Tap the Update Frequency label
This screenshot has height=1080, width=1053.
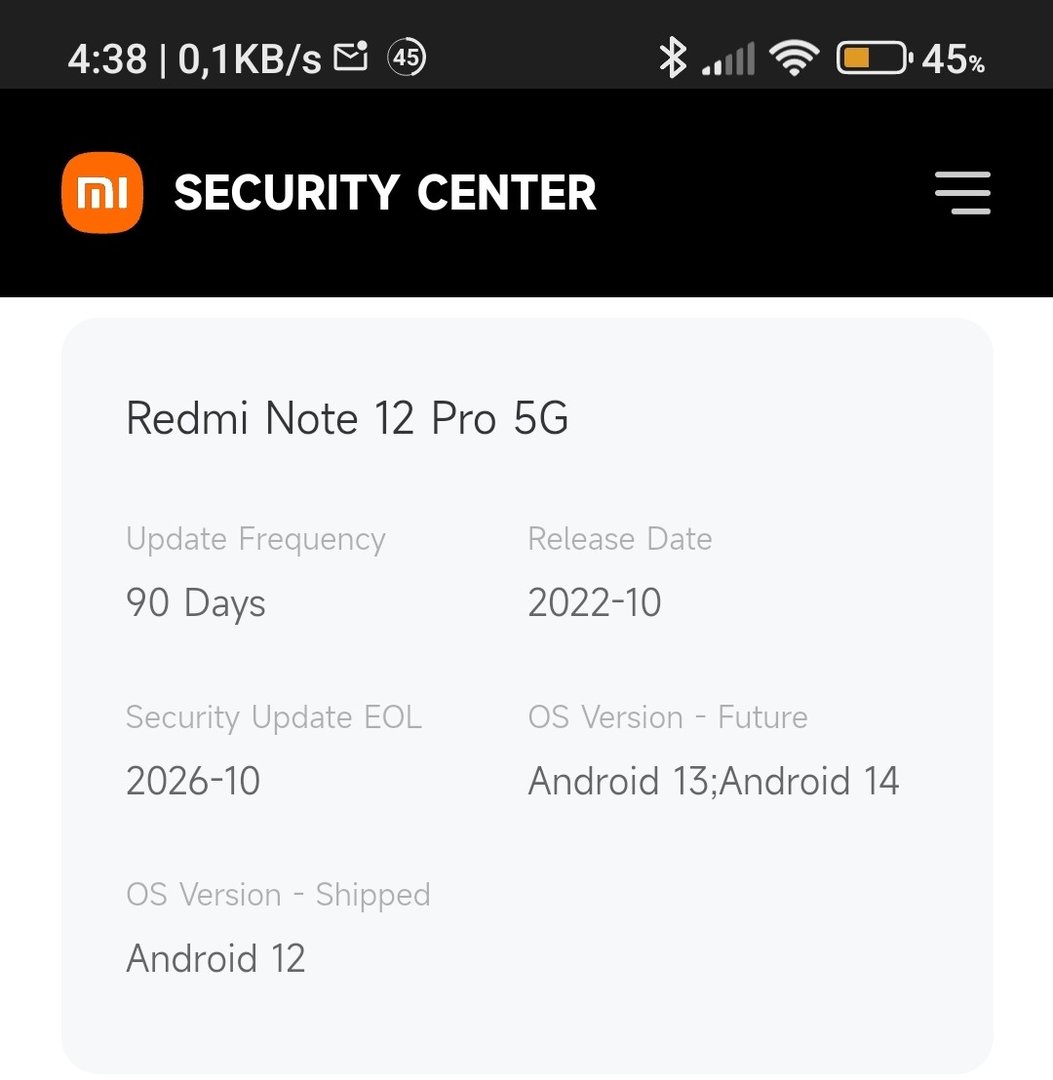click(x=255, y=539)
